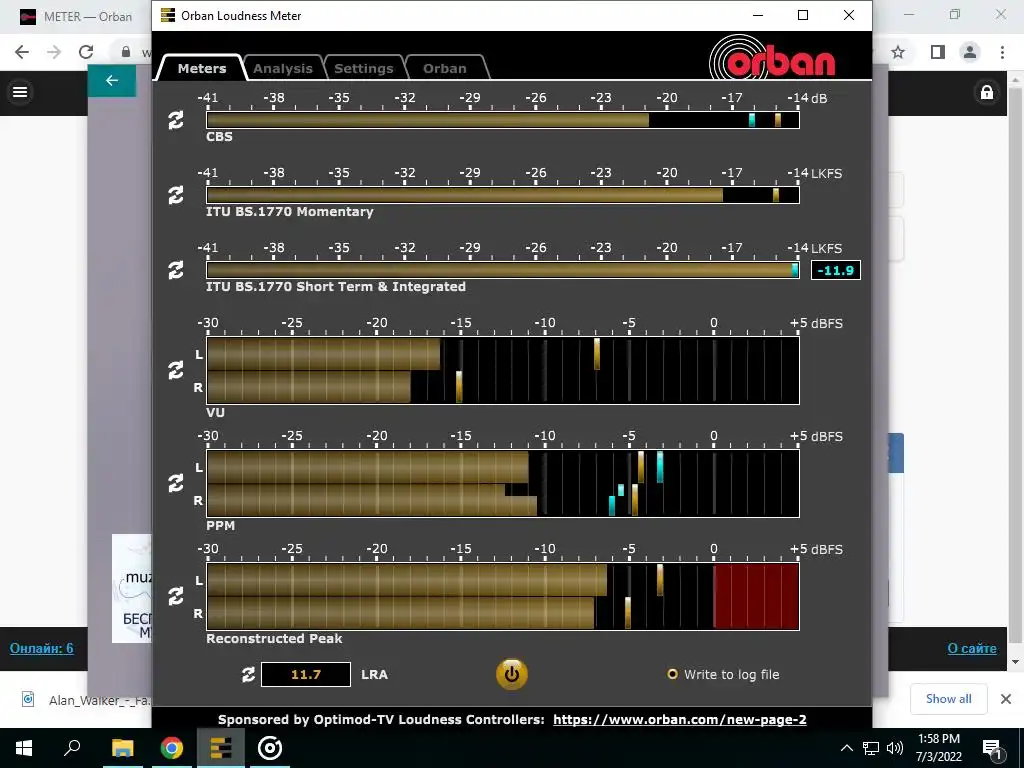Reset the CBS meter peak hold
The height and width of the screenshot is (768, 1024).
tap(176, 120)
